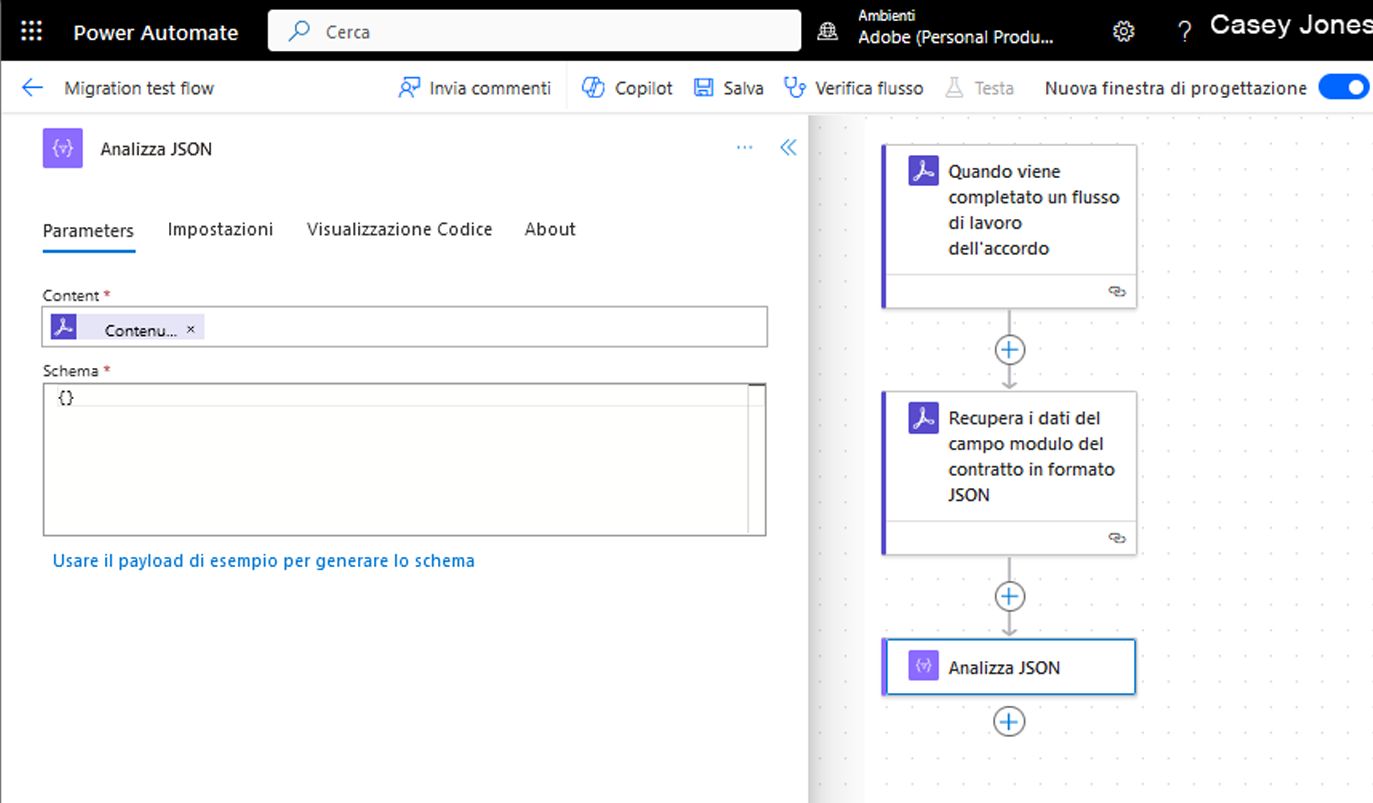Add a step after the trigger

pos(1009,350)
